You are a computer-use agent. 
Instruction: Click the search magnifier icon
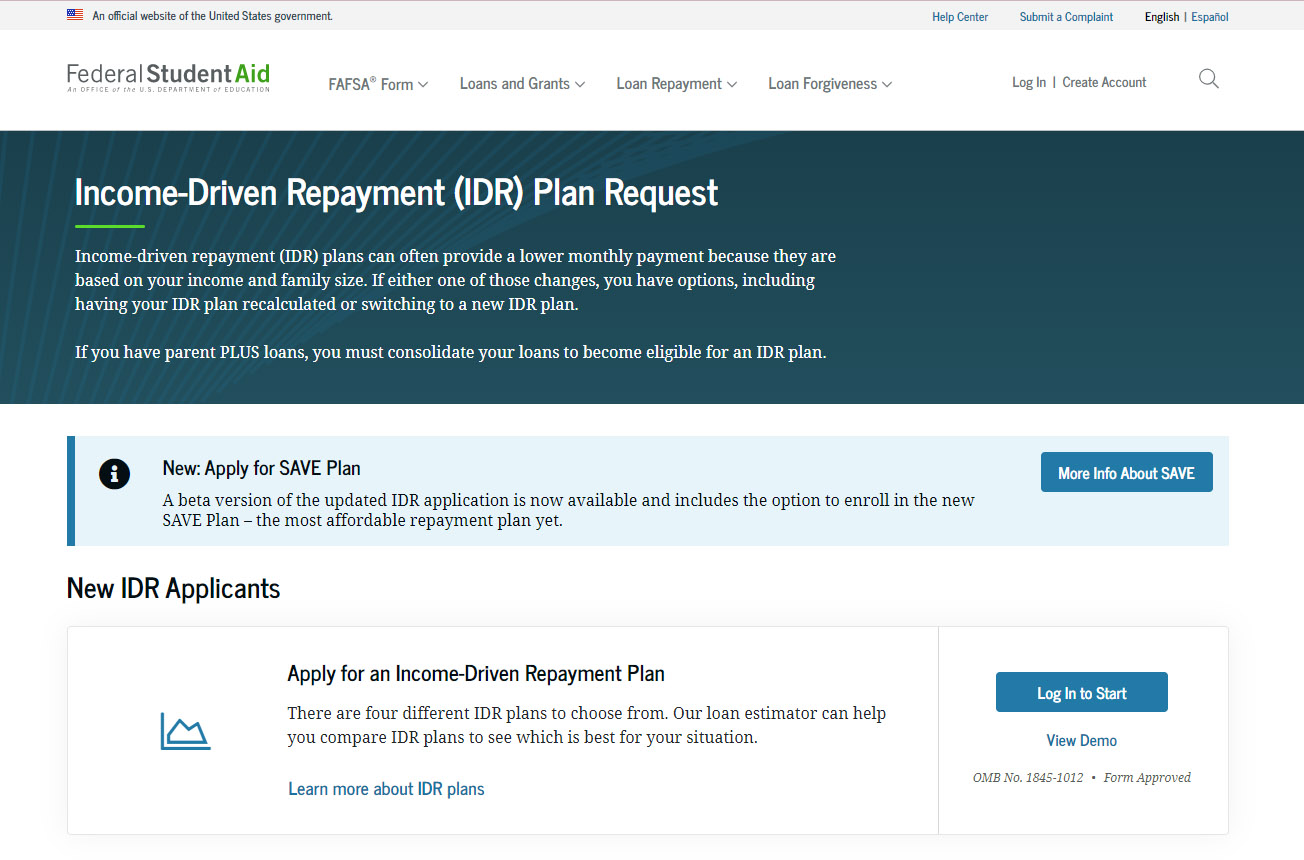pos(1208,80)
